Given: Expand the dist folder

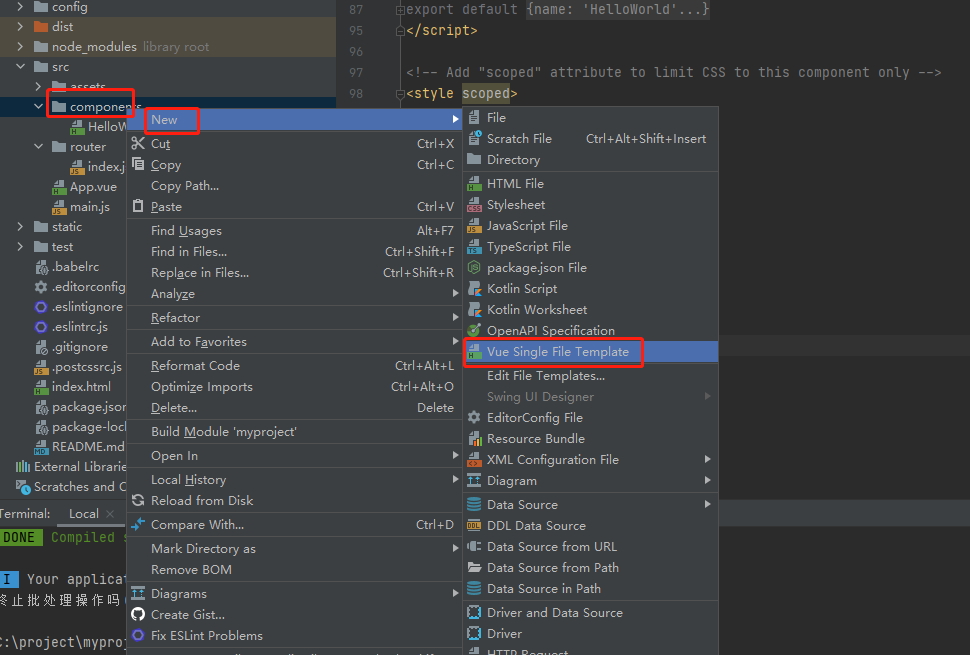Looking at the screenshot, I should click(20, 27).
